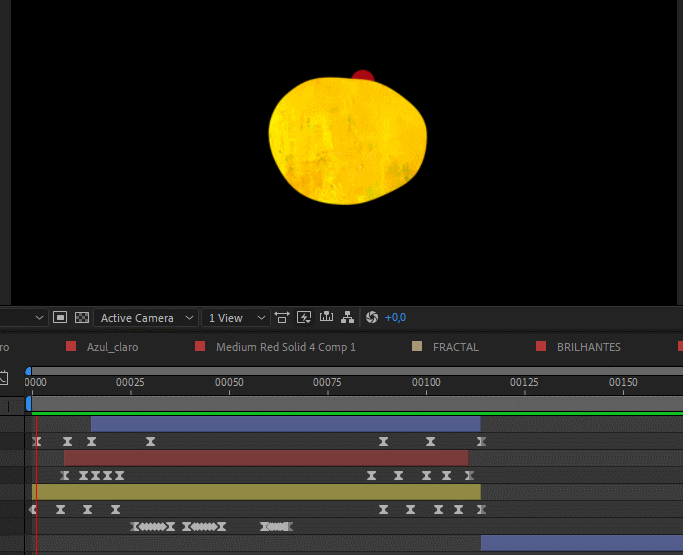Select the first keyframe beneath the red layer bar
Image resolution: width=683 pixels, height=555 pixels.
(x=64, y=476)
